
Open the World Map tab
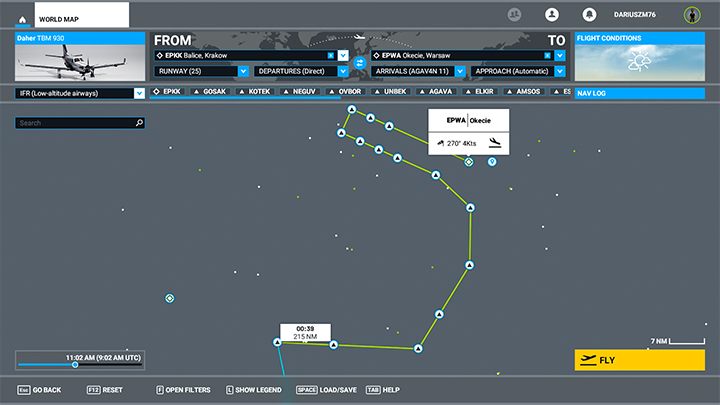(x=82, y=16)
